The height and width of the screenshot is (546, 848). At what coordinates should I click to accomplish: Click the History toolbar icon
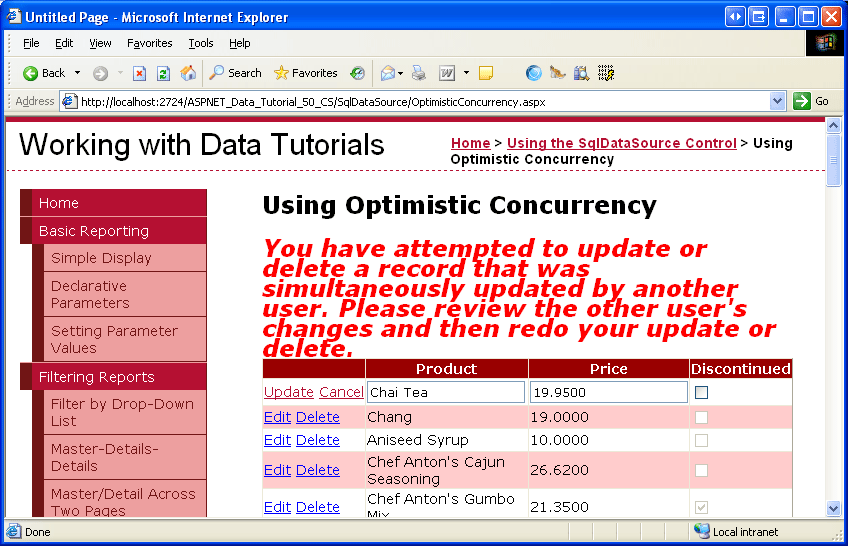[x=358, y=73]
